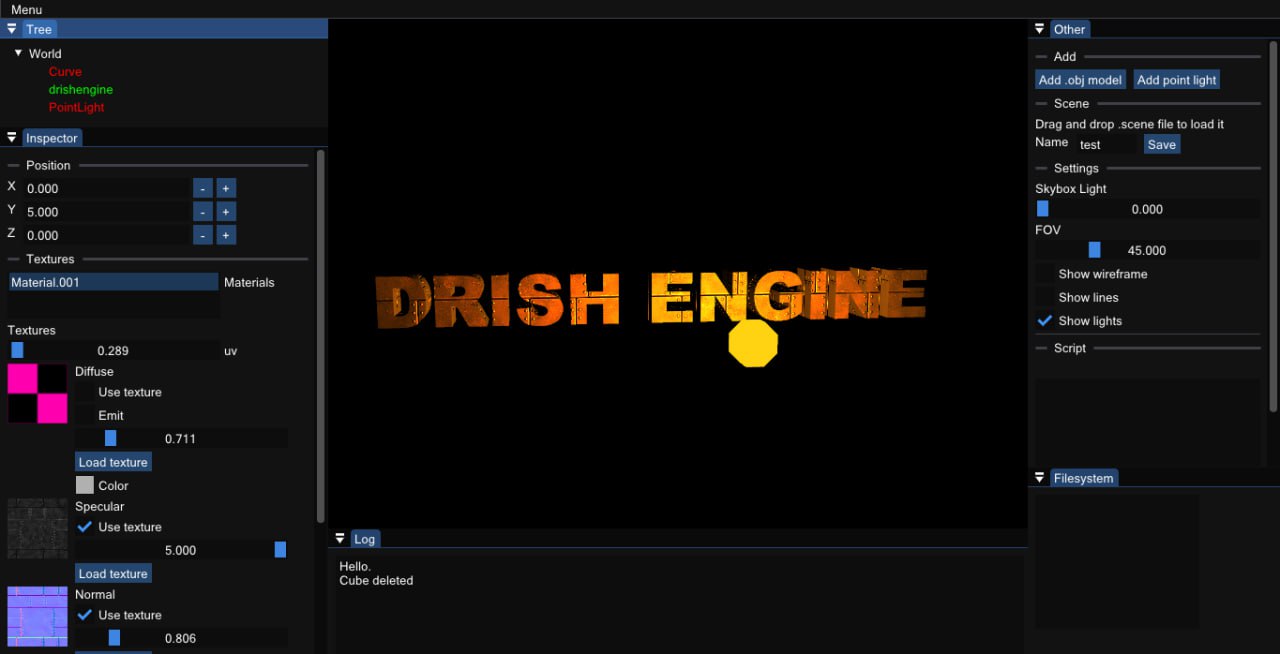Decrement the Y position with the minus icon

coord(202,211)
